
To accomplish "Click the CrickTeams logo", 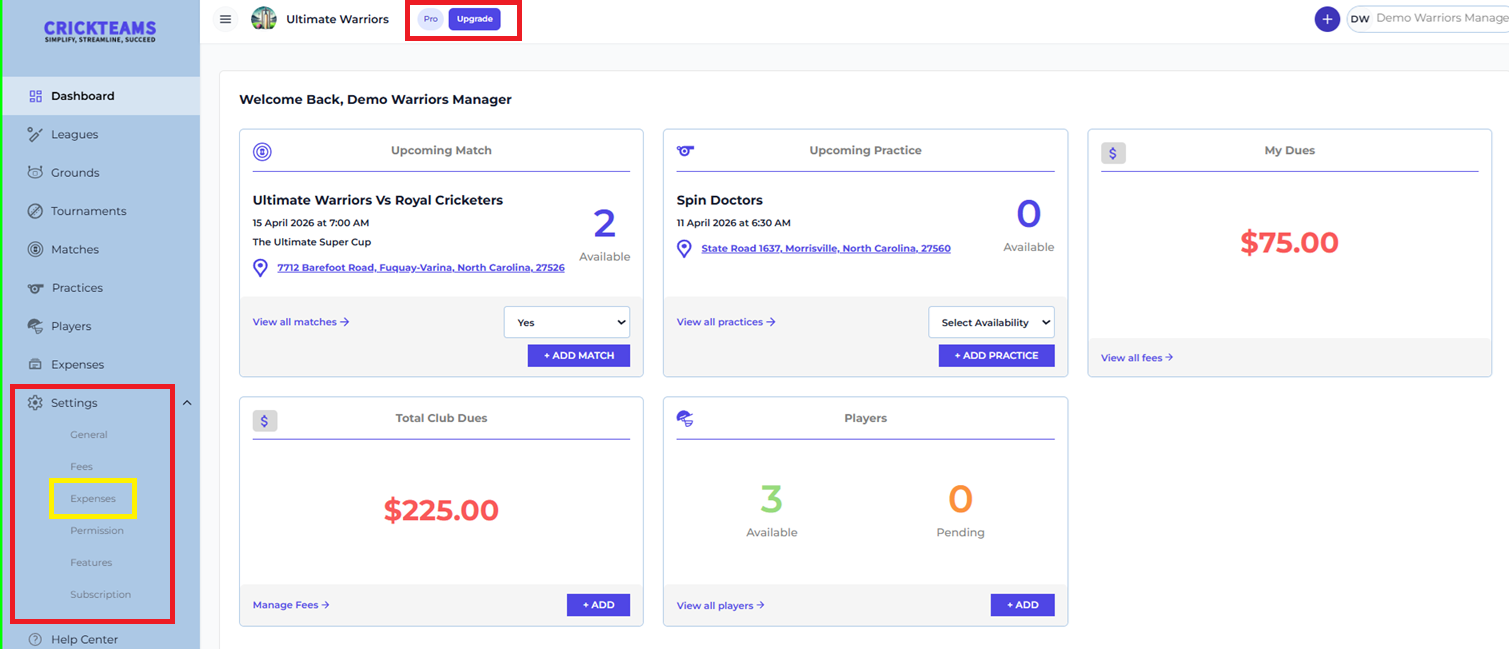I will tap(100, 32).
